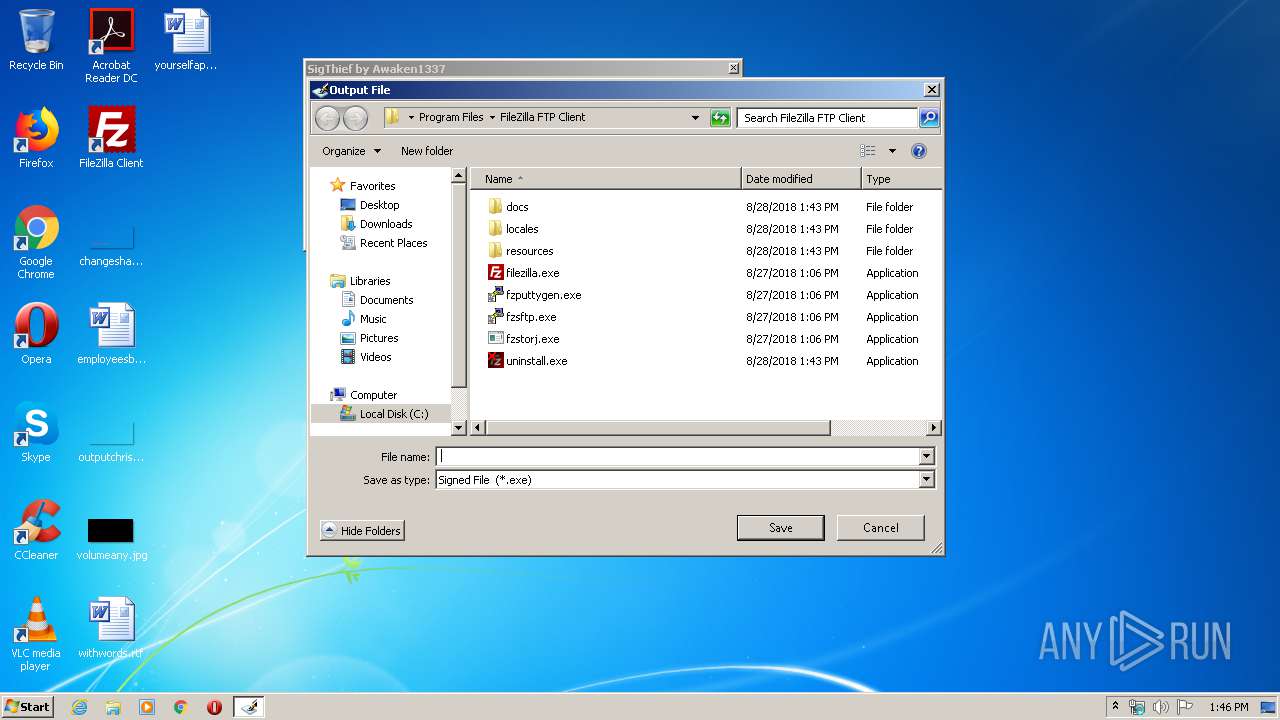Image resolution: width=1280 pixels, height=720 pixels.
Task: Select Favorites in the navigation pane
Action: (x=372, y=186)
